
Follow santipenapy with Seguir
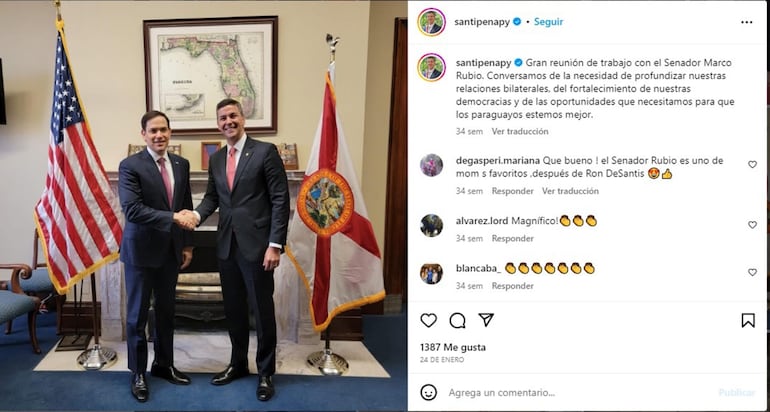549,22
